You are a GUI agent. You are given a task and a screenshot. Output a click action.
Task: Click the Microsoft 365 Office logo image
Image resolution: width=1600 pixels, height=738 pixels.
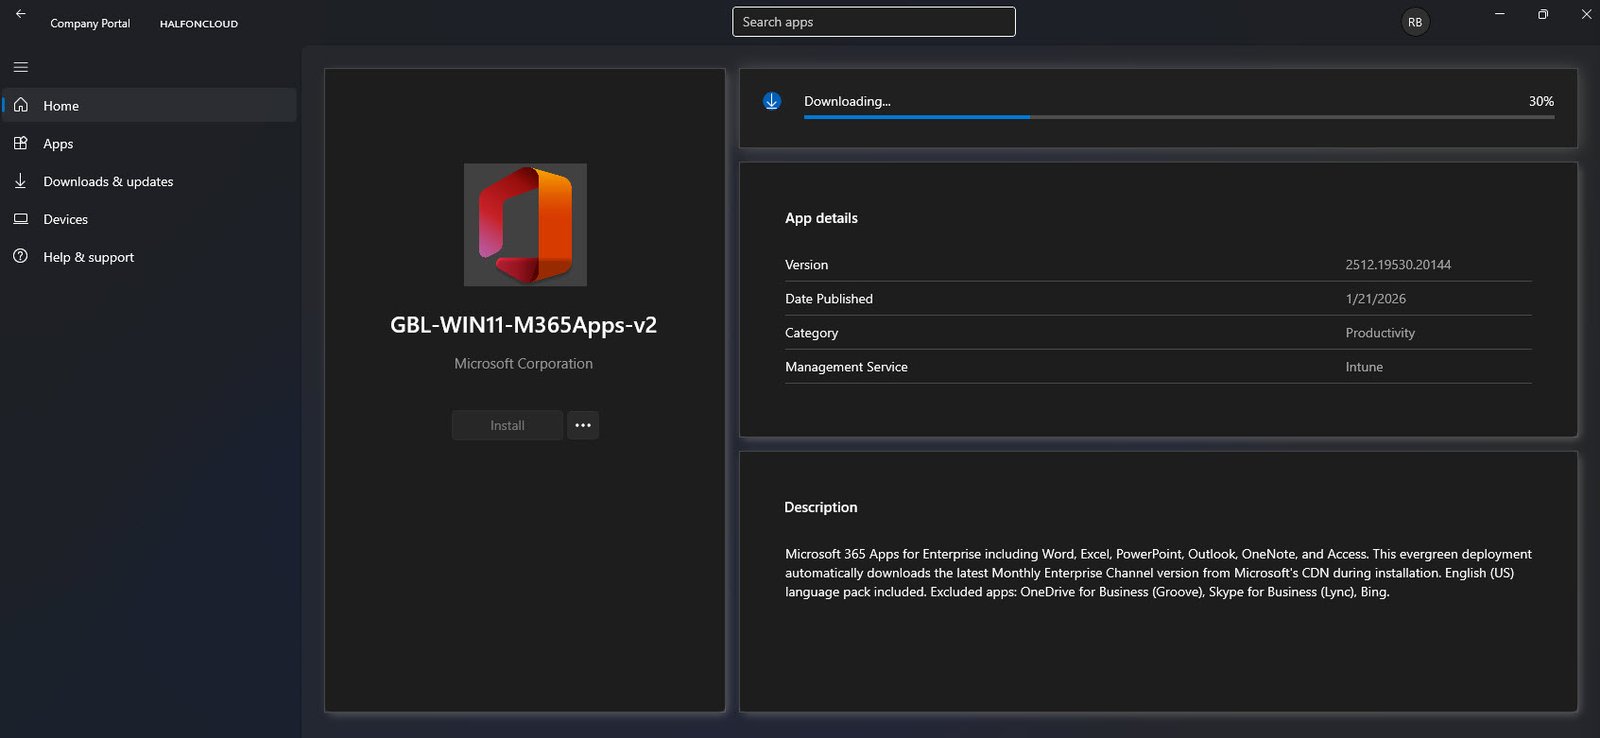click(x=525, y=225)
